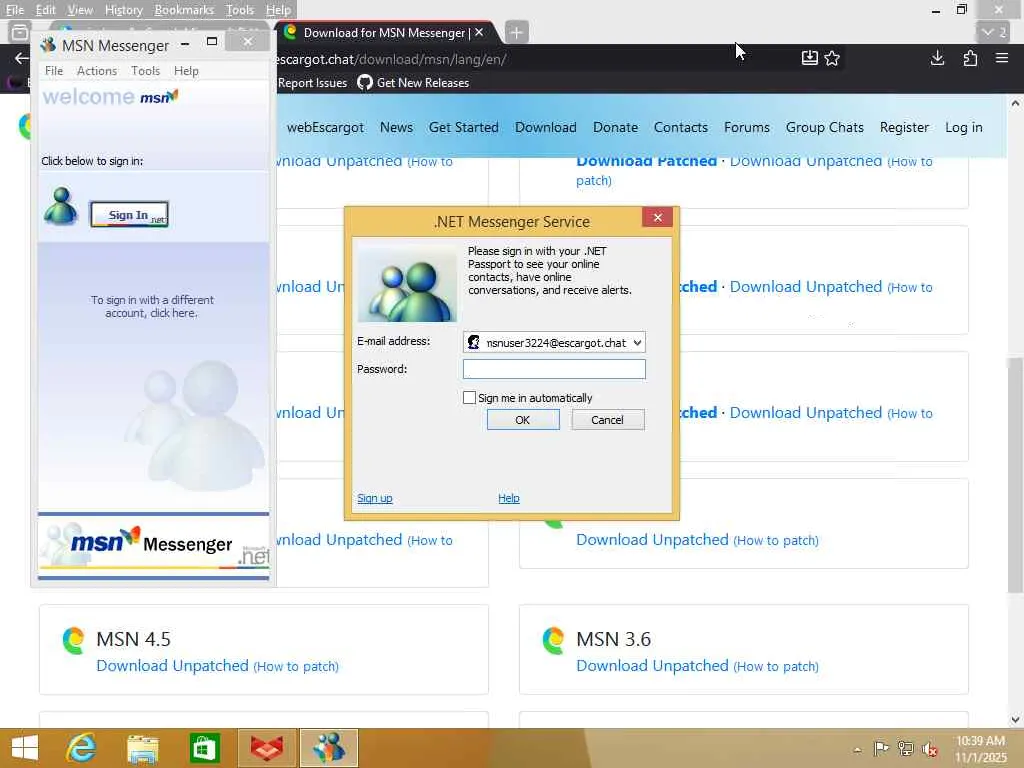This screenshot has width=1024, height=768.
Task: Click the two-buddies picture in sign-in dialog
Action: (x=407, y=283)
